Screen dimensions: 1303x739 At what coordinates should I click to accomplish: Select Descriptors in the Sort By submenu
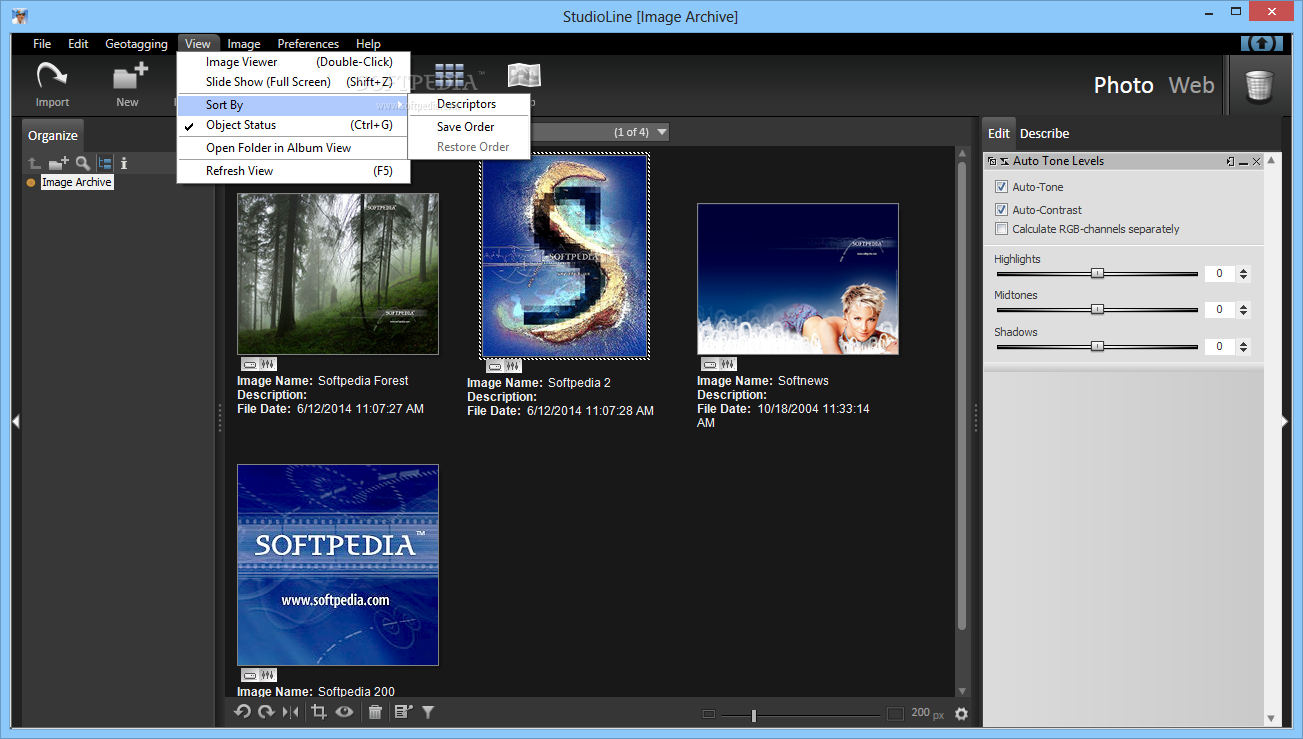[469, 104]
